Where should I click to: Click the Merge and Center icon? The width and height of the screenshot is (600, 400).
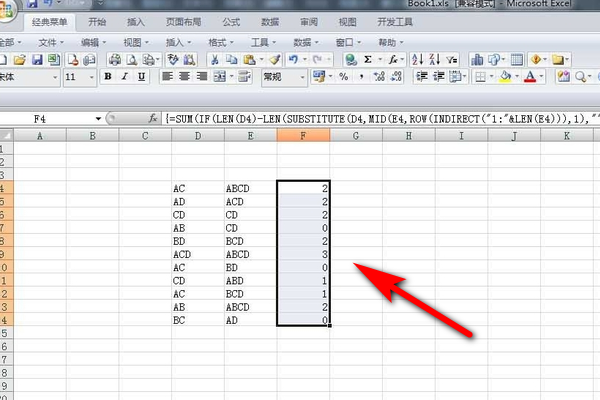click(220, 77)
